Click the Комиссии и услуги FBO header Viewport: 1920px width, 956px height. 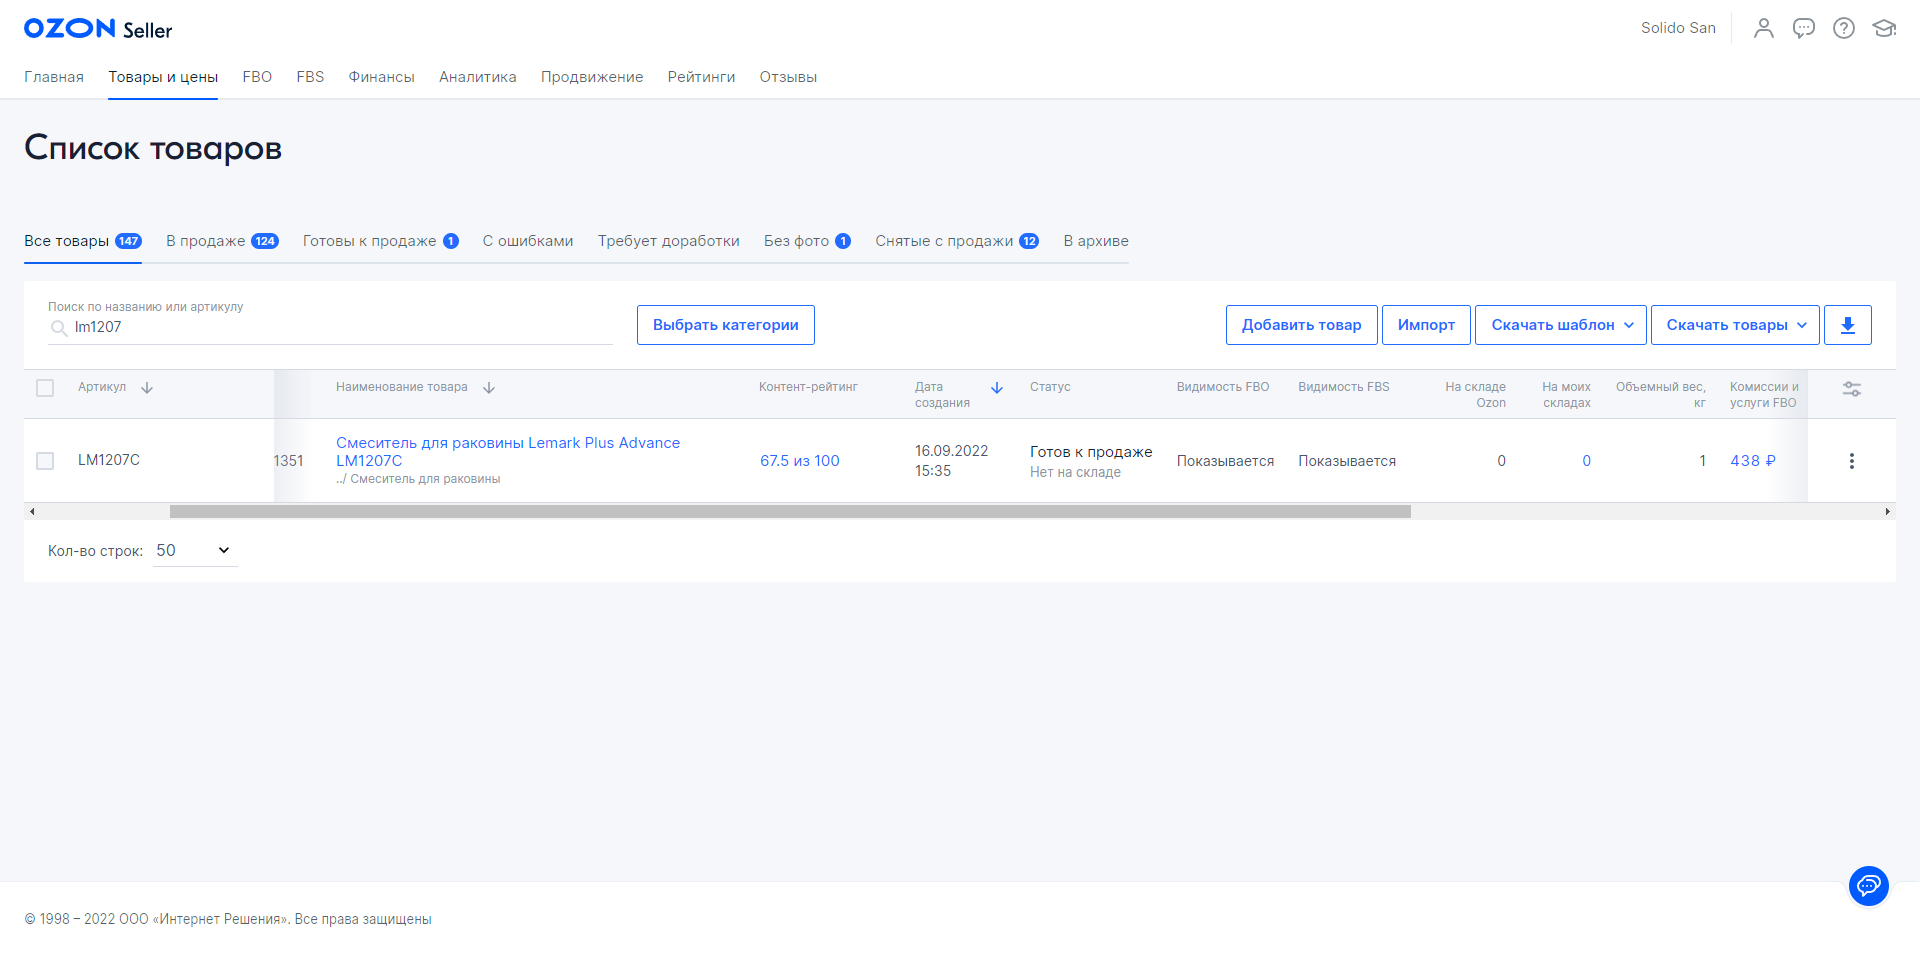[1764, 395]
